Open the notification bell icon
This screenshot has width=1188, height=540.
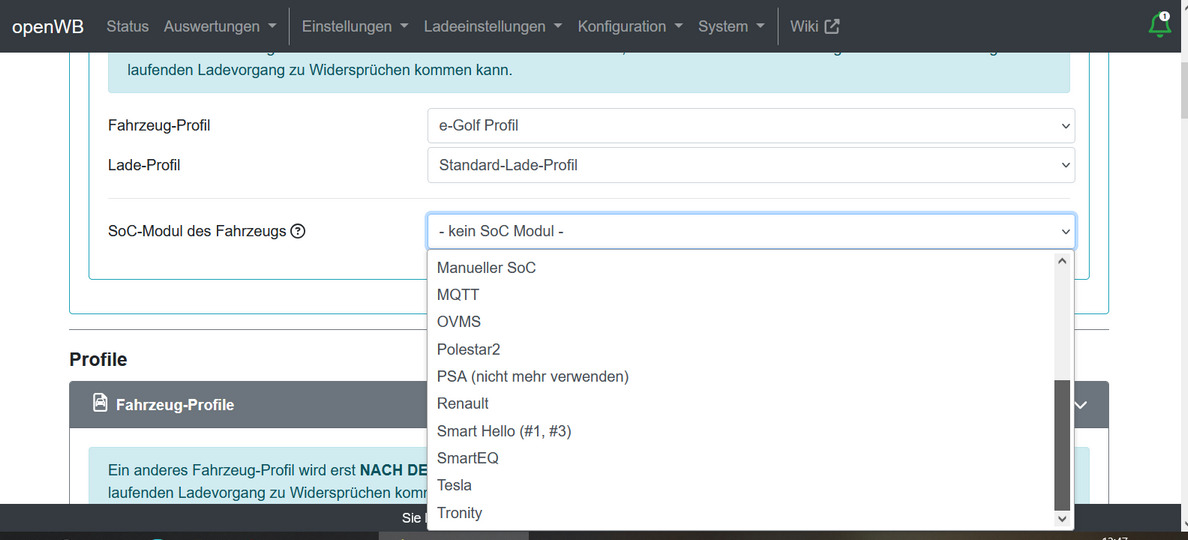(x=1160, y=25)
